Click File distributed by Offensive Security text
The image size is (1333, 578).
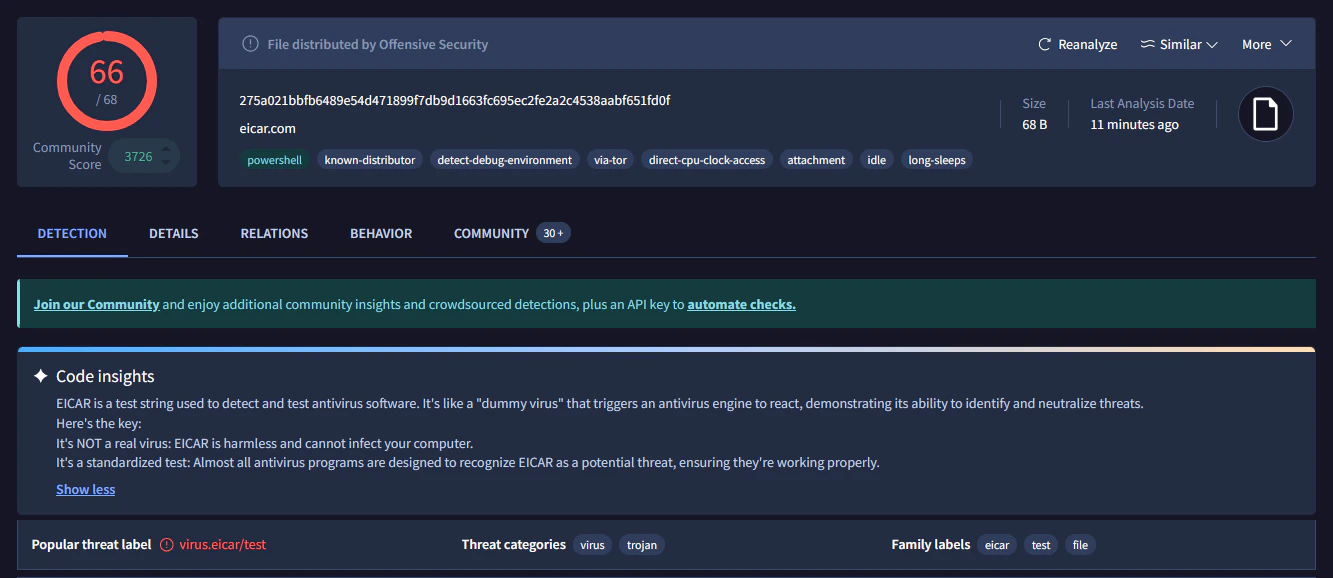point(378,45)
